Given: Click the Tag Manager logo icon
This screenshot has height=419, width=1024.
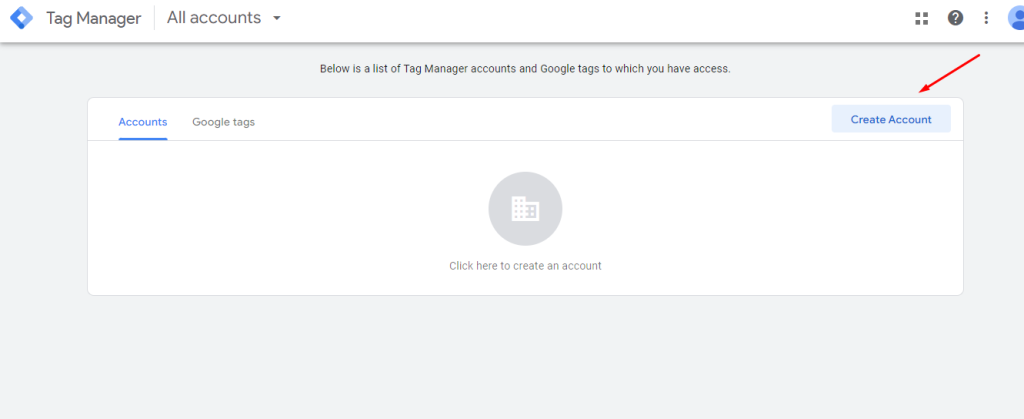Looking at the screenshot, I should coord(21,18).
